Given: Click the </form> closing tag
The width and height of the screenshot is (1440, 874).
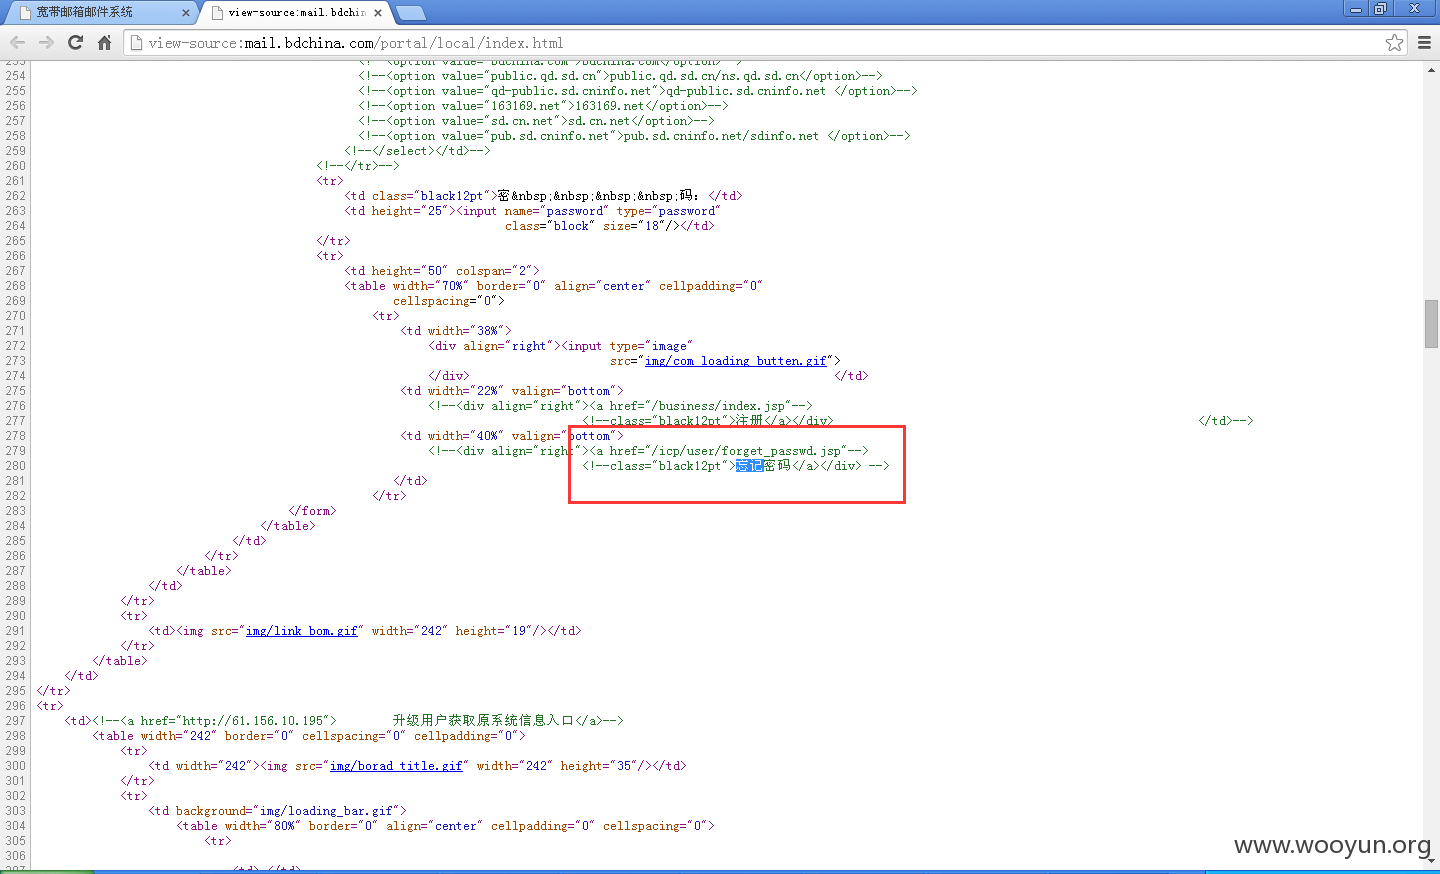Looking at the screenshot, I should (312, 511).
